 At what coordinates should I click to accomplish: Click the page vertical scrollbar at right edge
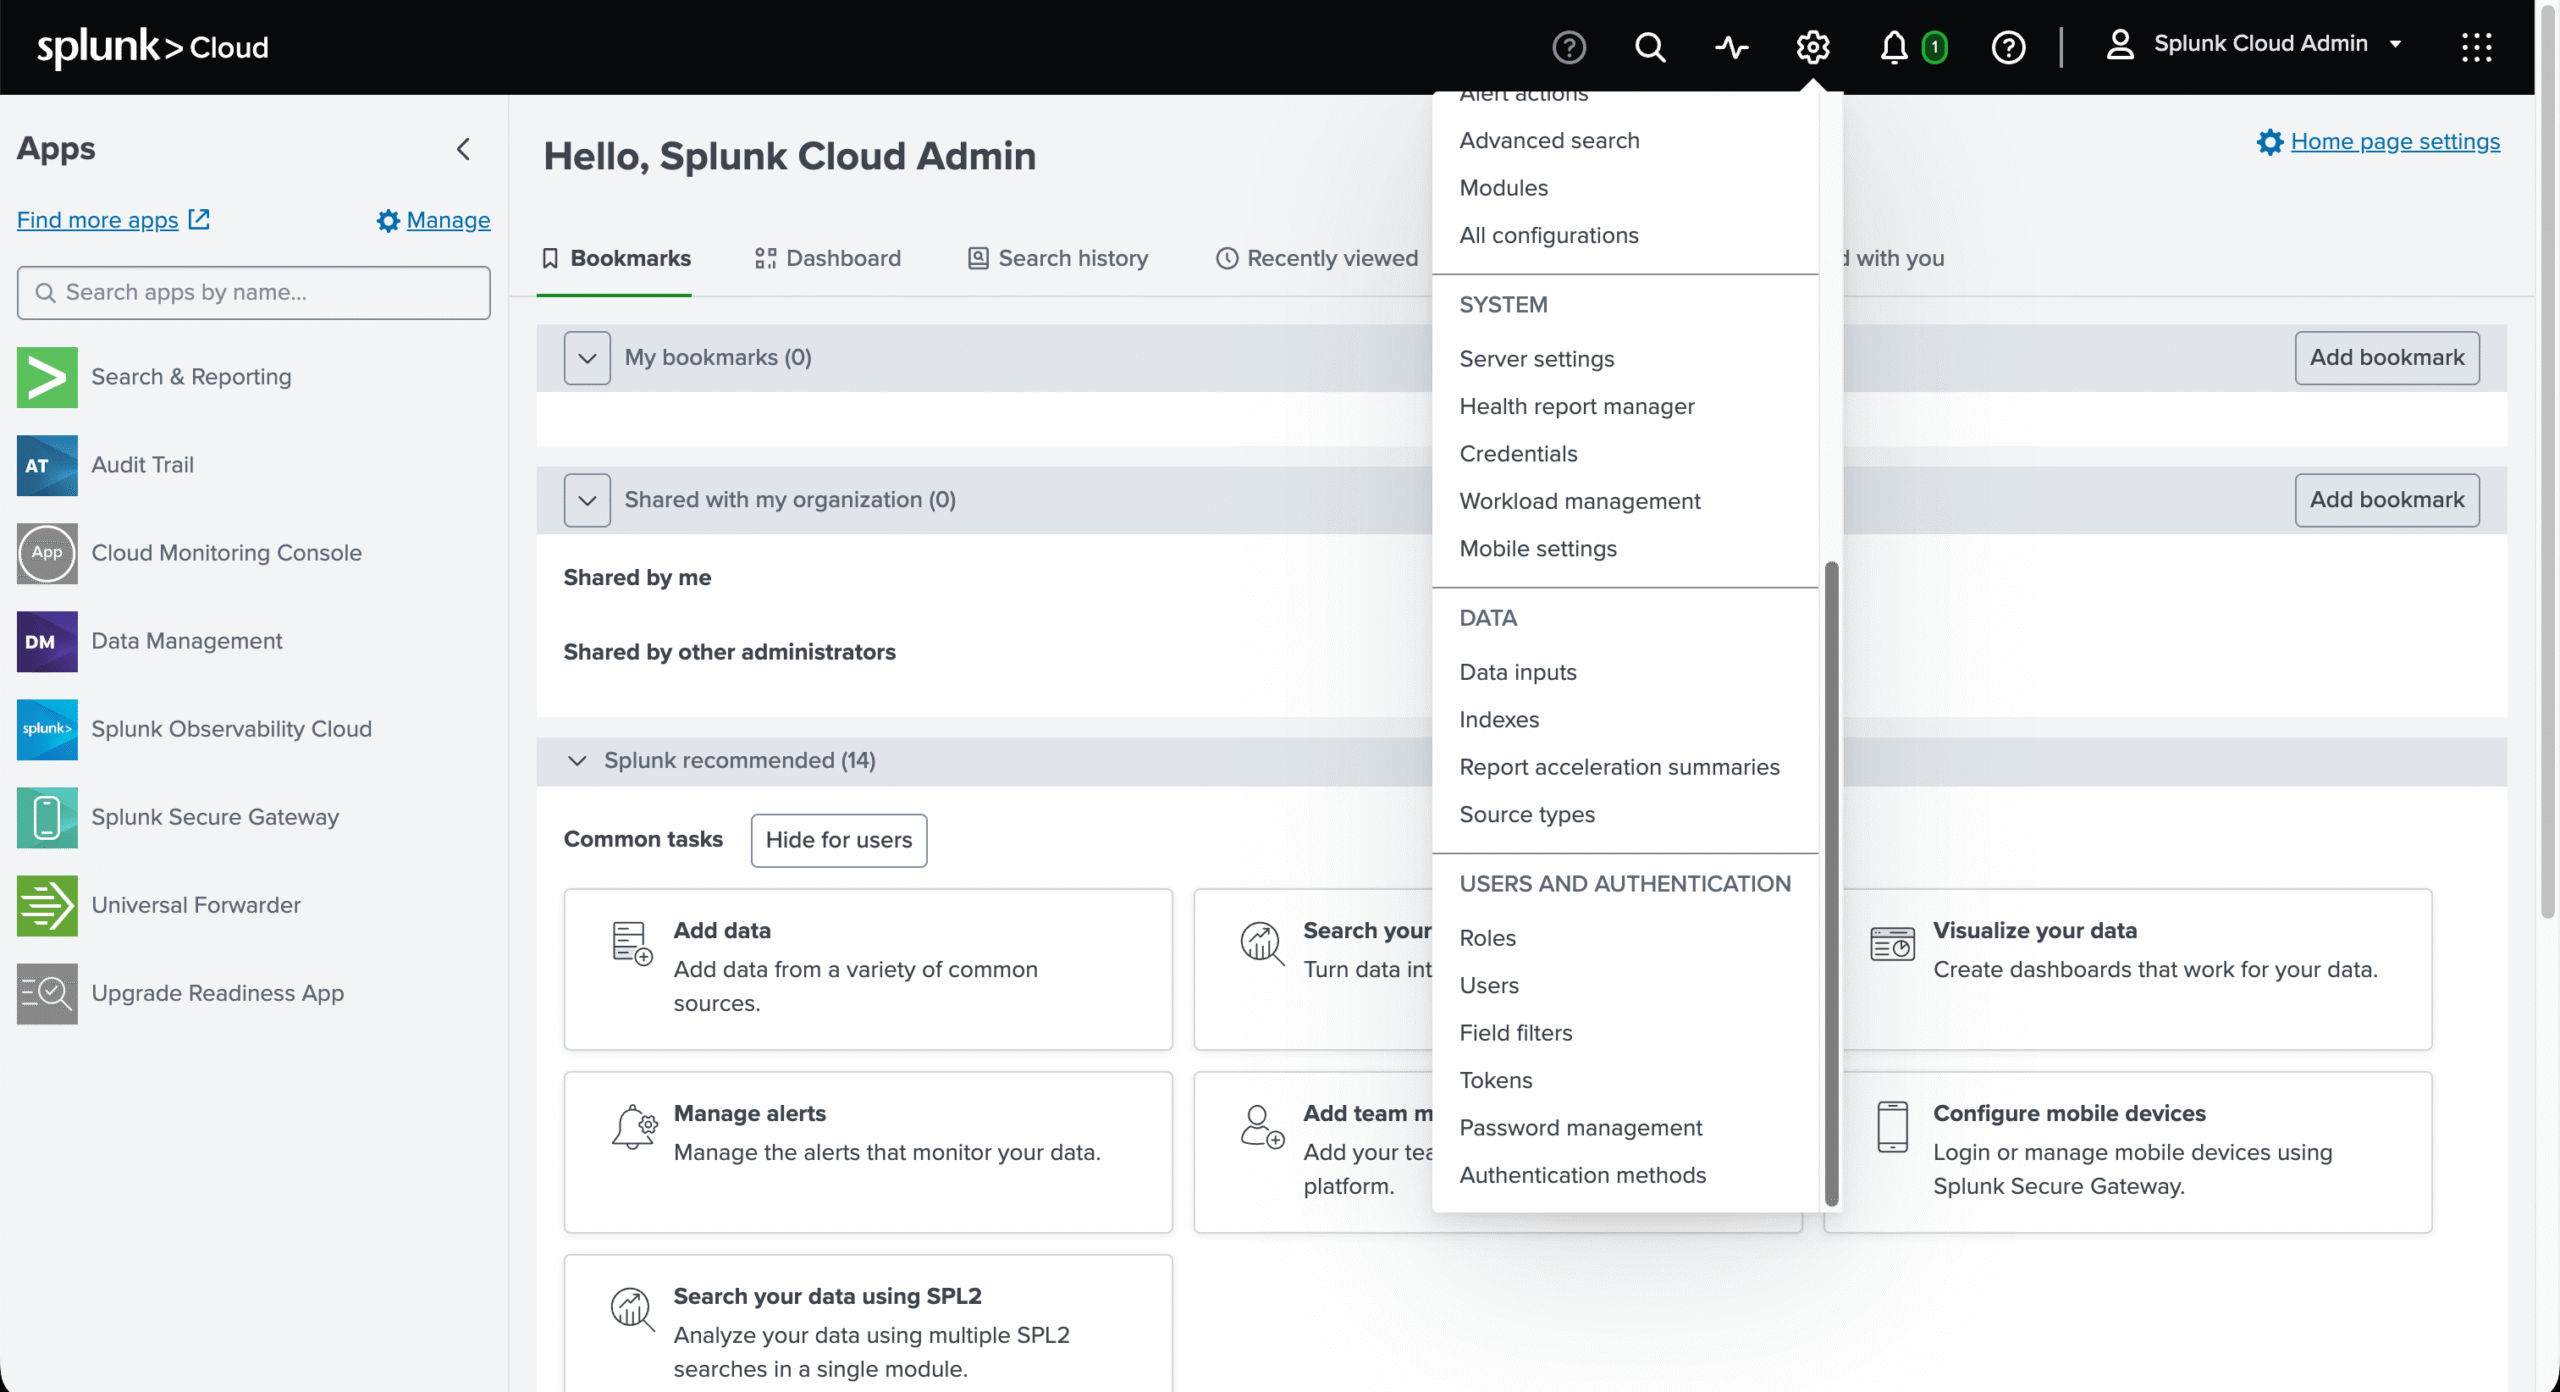coord(2549,460)
